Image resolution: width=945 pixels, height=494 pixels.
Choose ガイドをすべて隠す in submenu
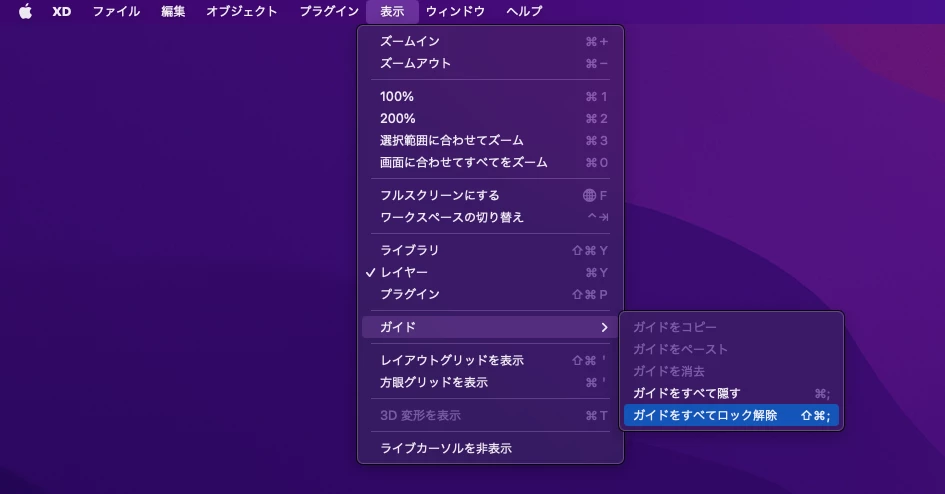(x=731, y=393)
